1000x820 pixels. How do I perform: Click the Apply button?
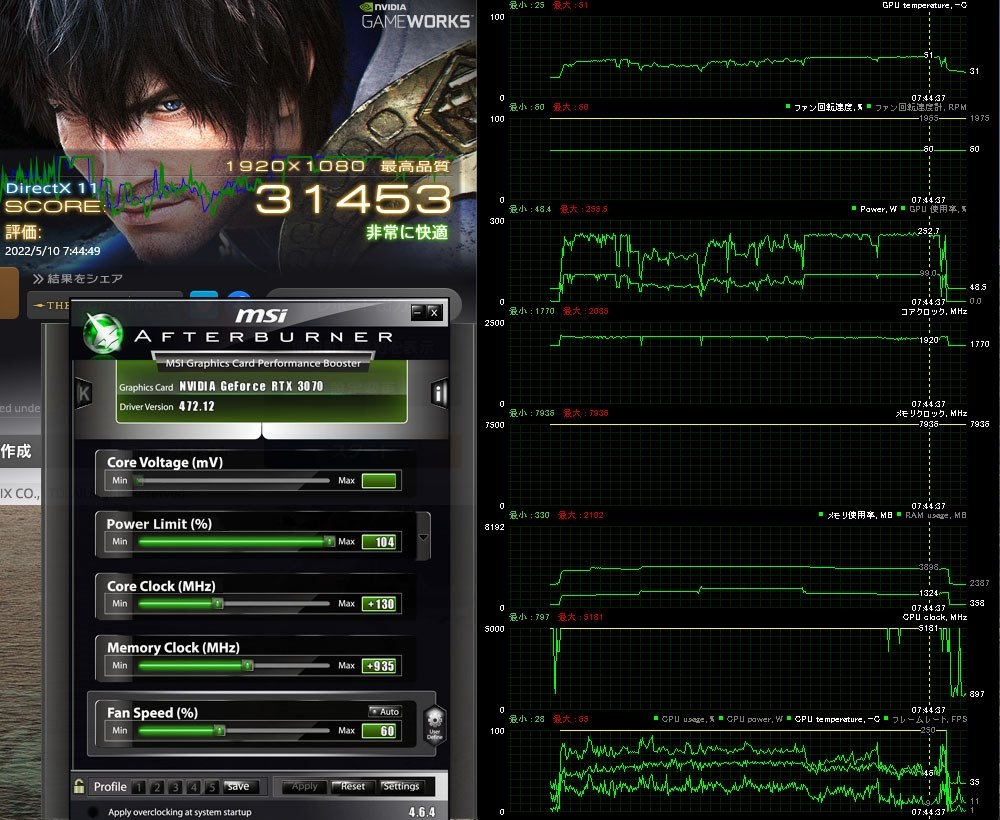tap(304, 787)
